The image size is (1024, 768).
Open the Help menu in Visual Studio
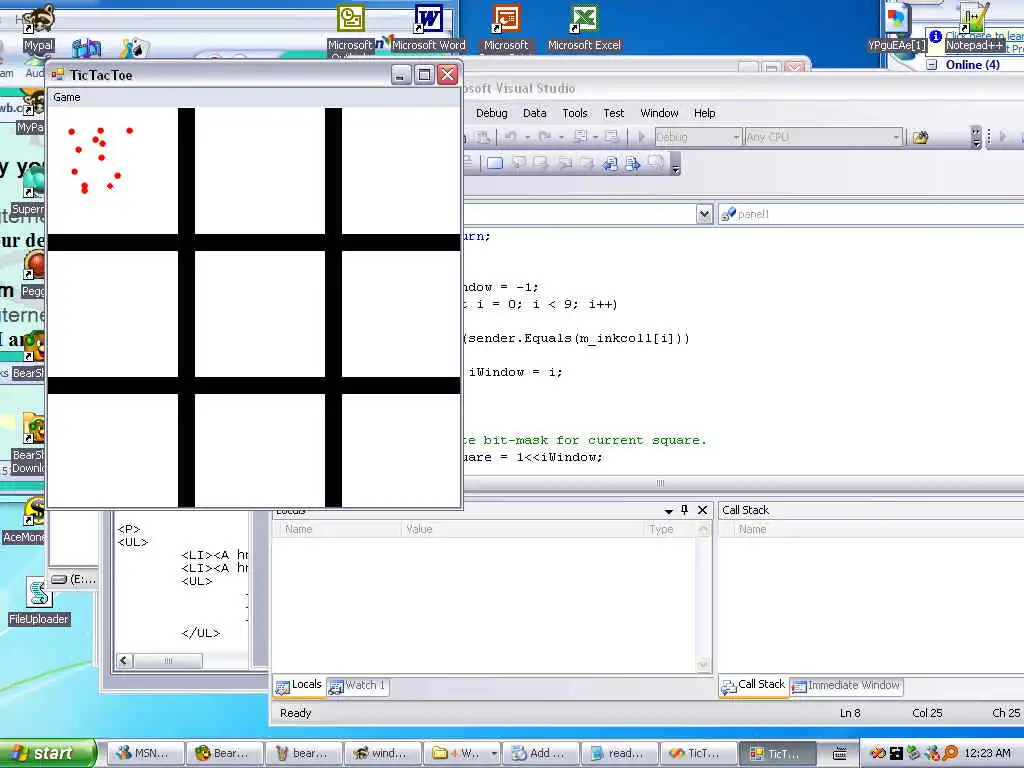coord(704,113)
